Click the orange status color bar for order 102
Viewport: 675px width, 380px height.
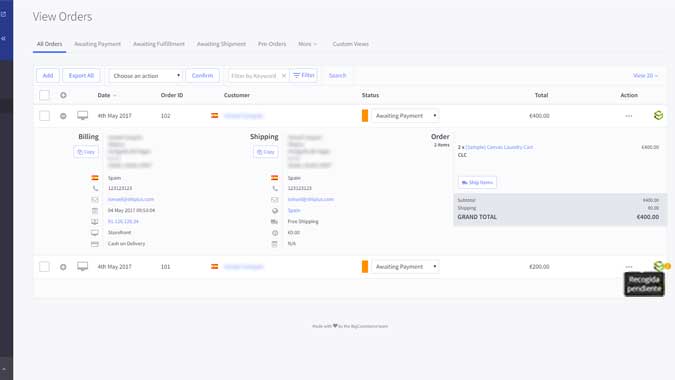(365, 116)
